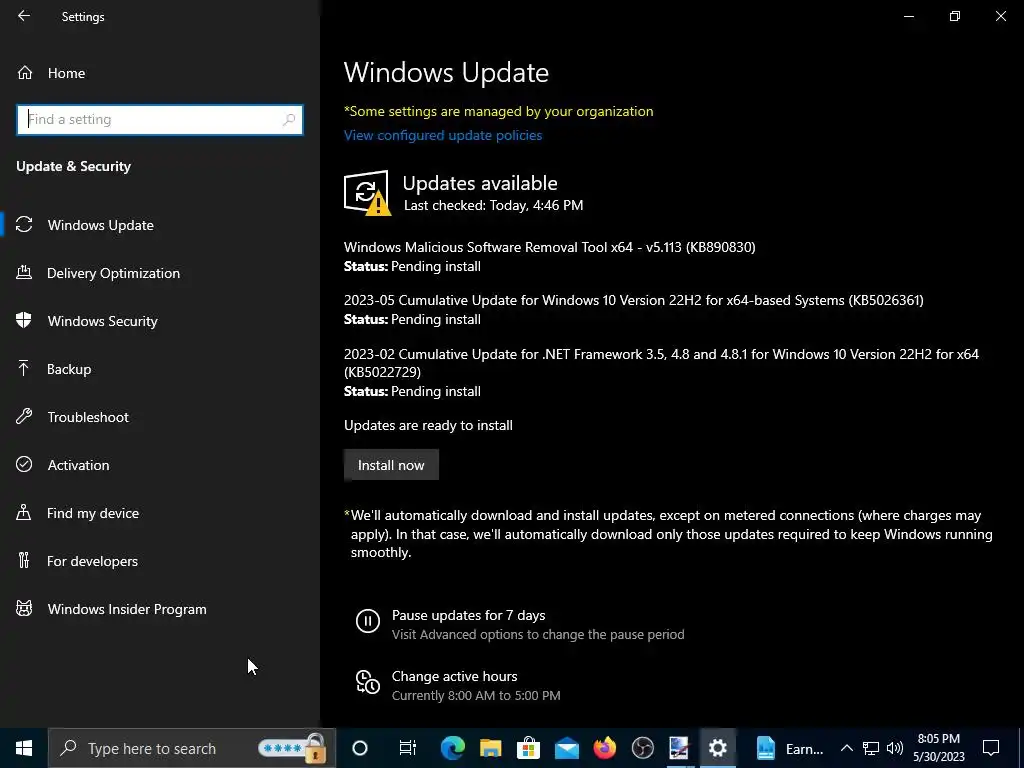Click the Windows Update sync arrows icon
This screenshot has height=768, width=1024.
[x=24, y=225]
